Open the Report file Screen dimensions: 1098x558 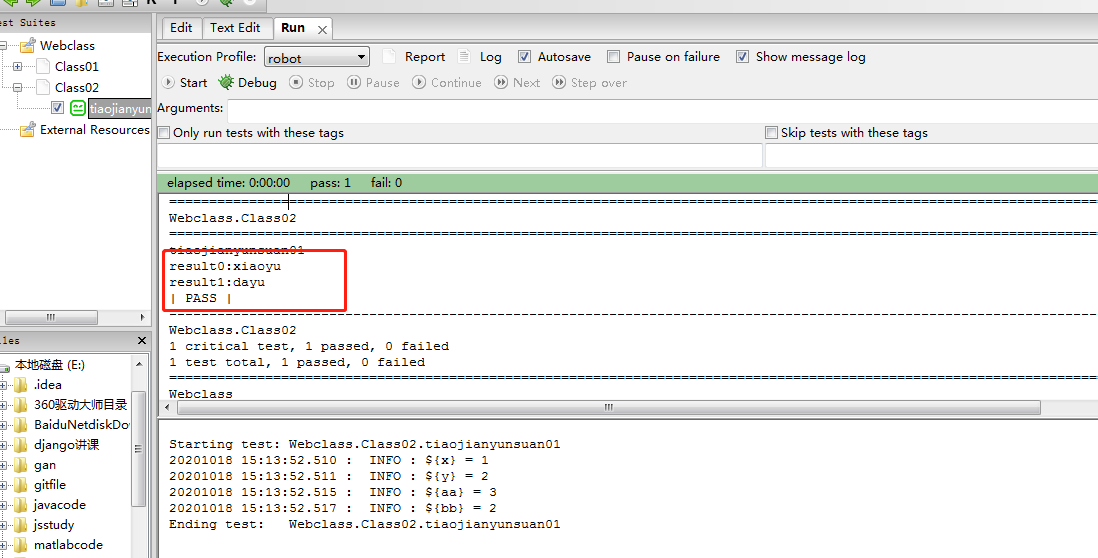pyautogui.click(x=414, y=57)
